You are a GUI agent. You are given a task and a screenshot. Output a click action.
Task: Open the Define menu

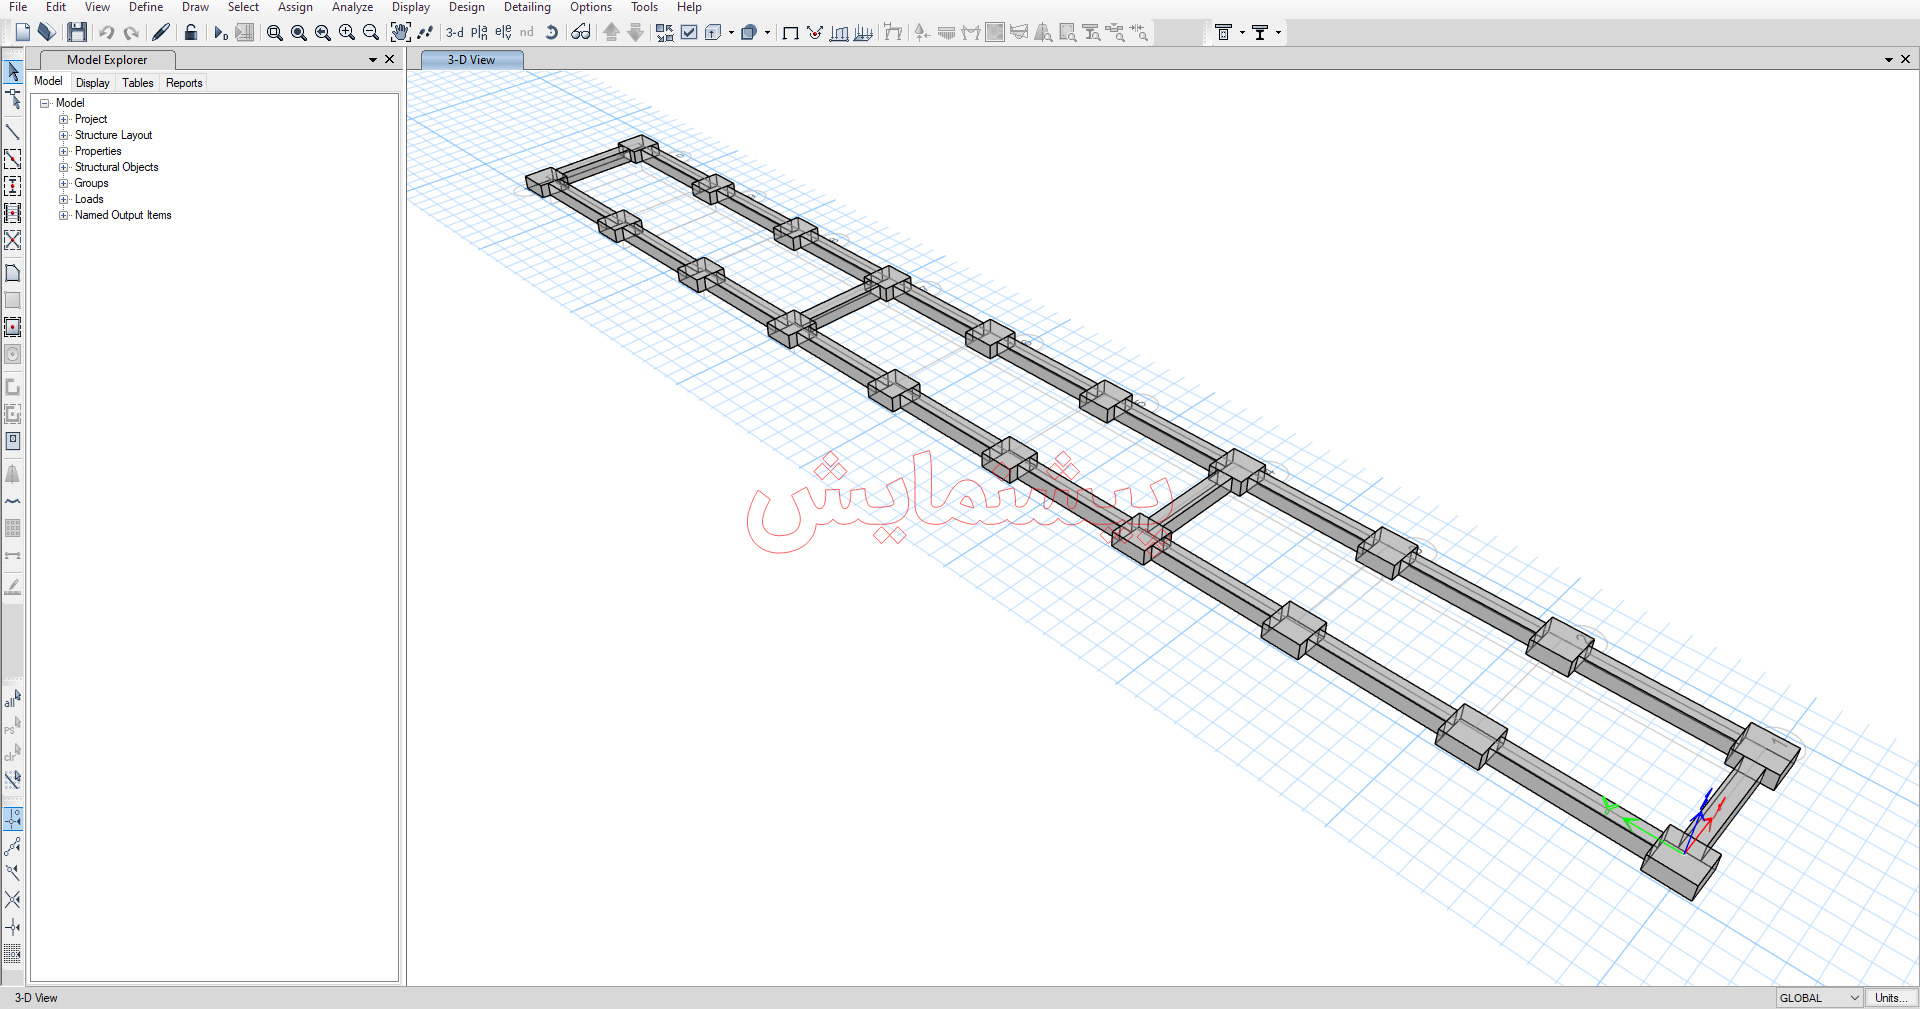[146, 7]
